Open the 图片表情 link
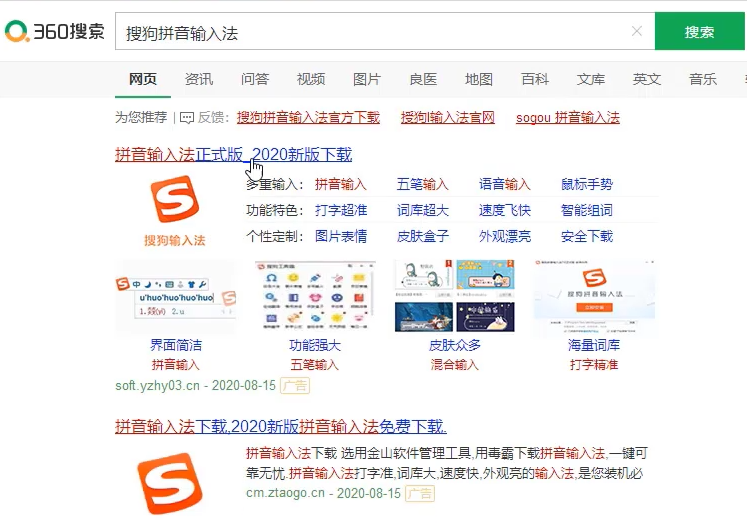The image size is (747, 528). point(341,236)
